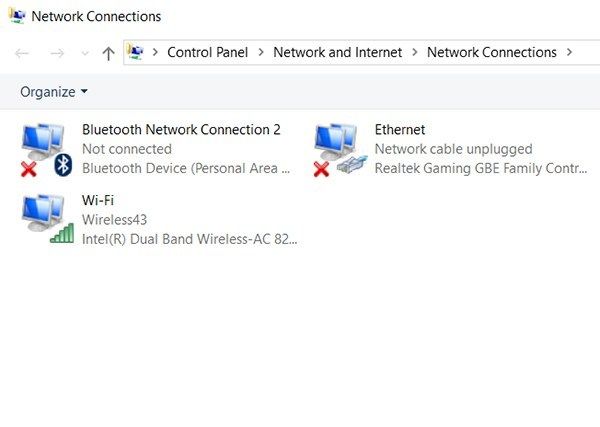The height and width of the screenshot is (427, 600).
Task: Click the Wi-Fi connection name label
Action: coord(98,200)
